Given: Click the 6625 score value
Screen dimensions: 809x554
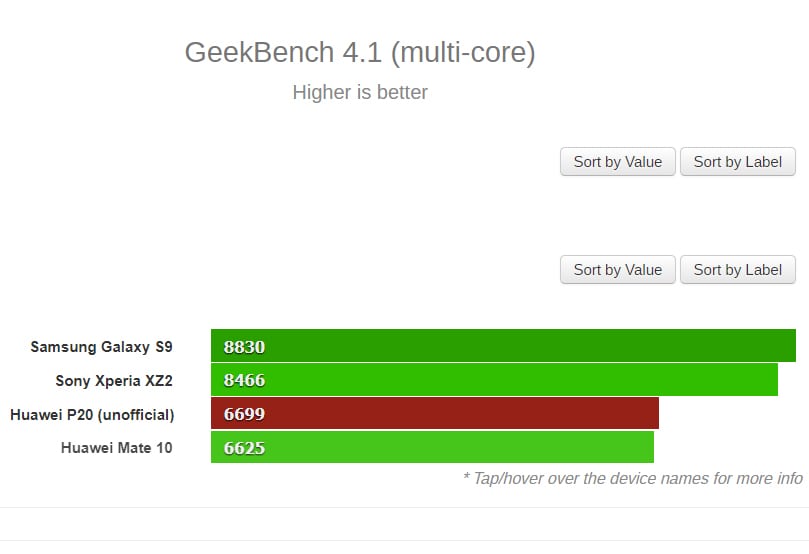Looking at the screenshot, I should tap(244, 448).
